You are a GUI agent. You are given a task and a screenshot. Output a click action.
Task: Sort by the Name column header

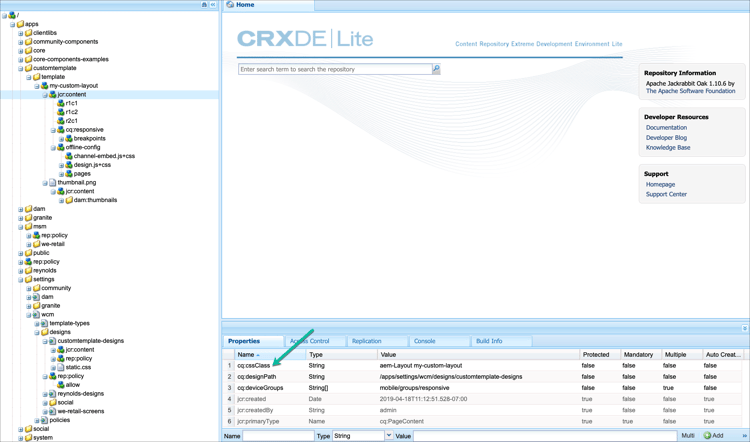[x=270, y=354]
